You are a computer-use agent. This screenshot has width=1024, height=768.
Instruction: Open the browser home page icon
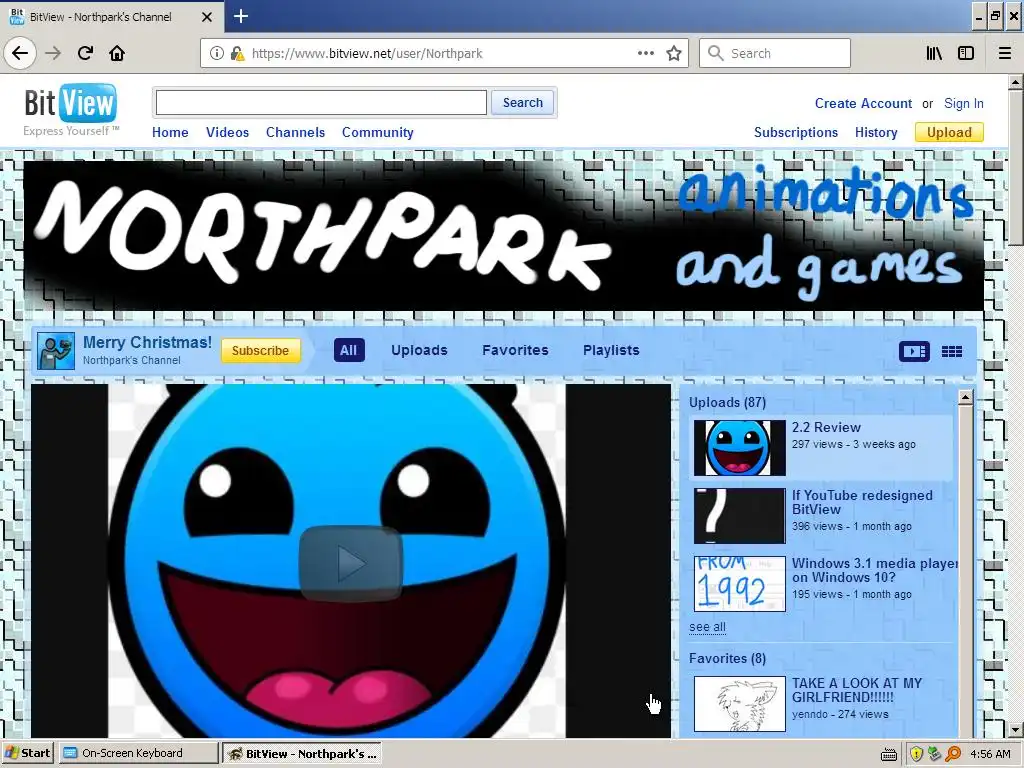coord(117,53)
